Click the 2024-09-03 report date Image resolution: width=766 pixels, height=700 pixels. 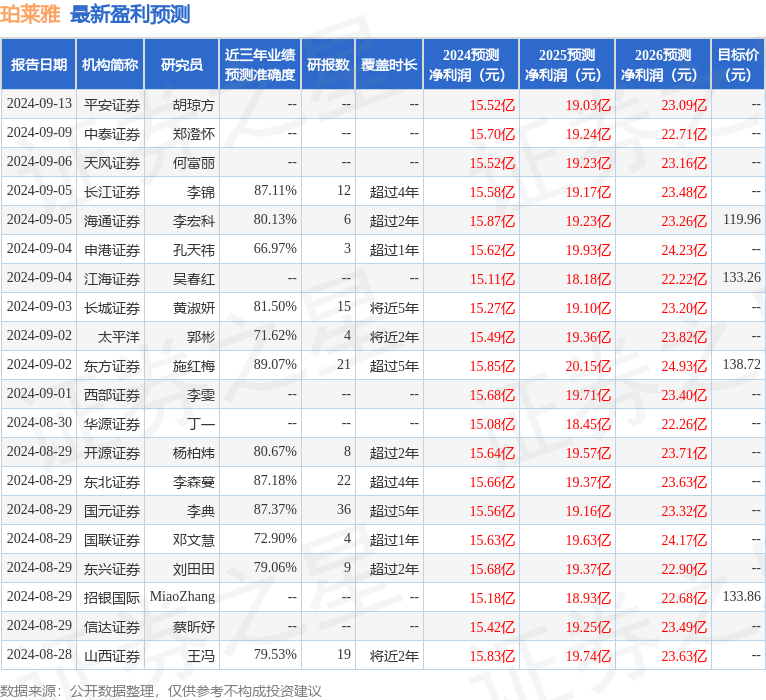[x=39, y=306]
